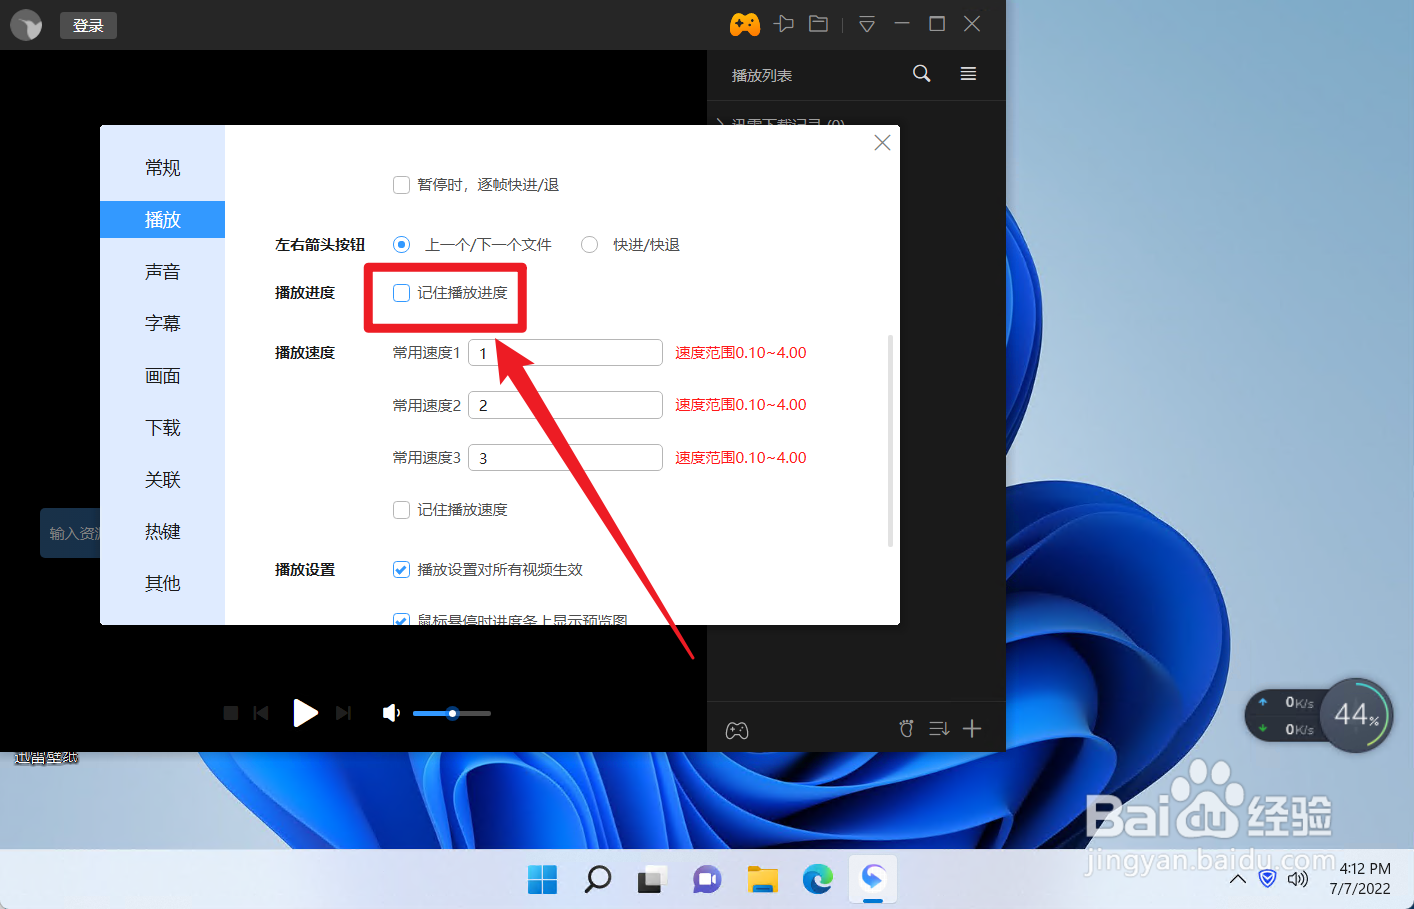Enable 记住播放速度 checkbox

401,509
